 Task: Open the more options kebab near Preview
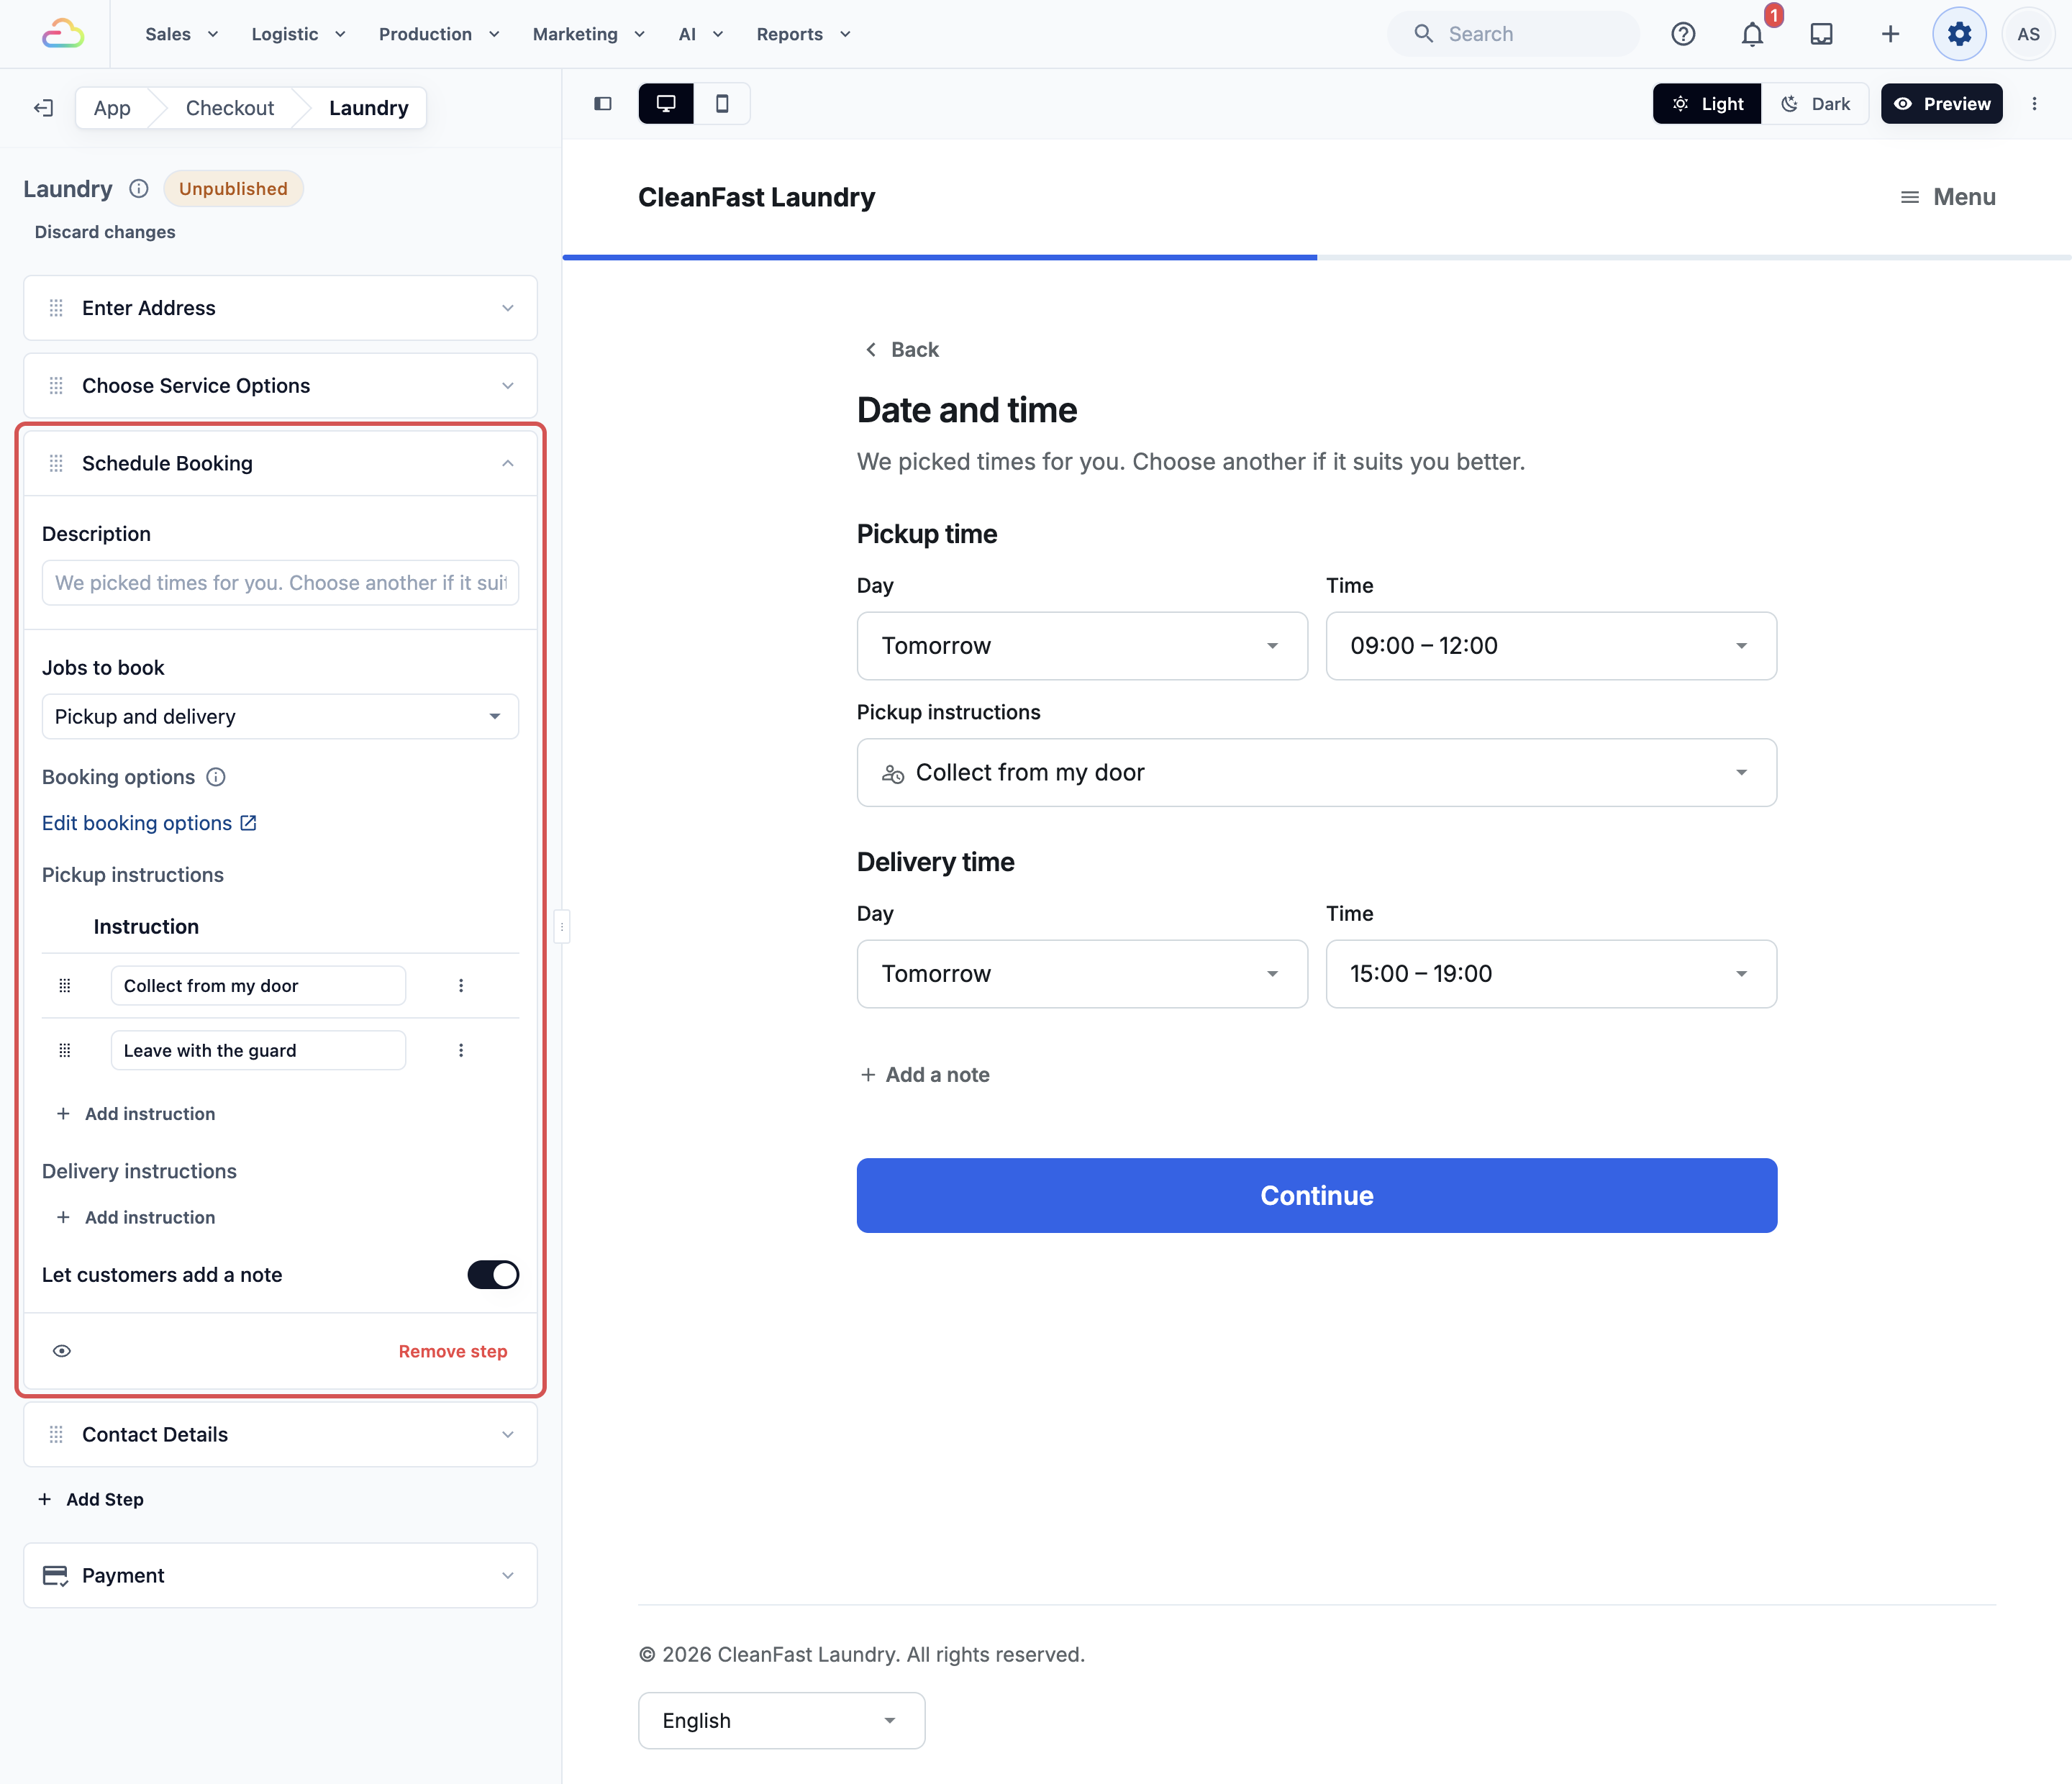pyautogui.click(x=2034, y=104)
